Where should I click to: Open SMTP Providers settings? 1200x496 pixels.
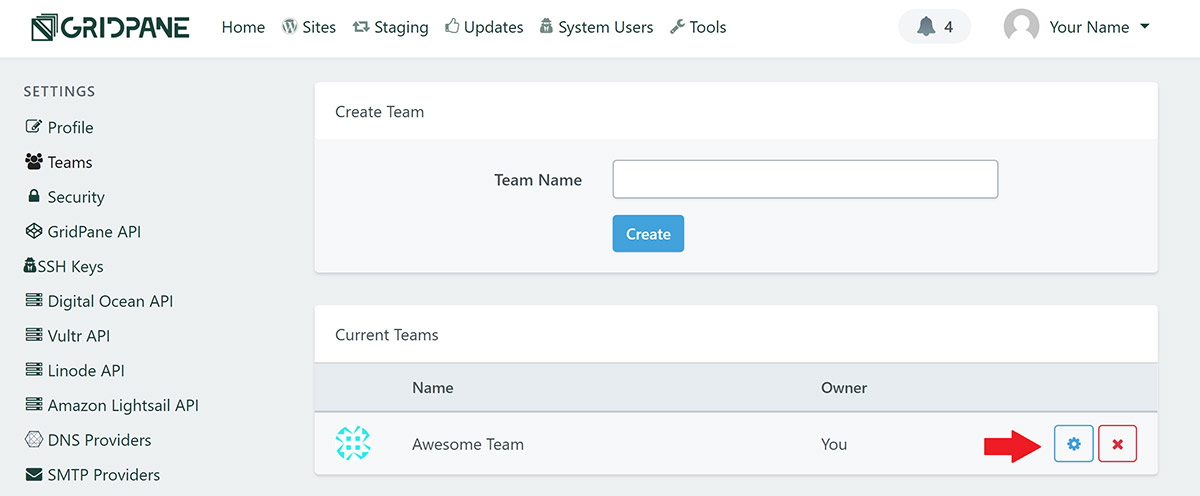[92, 475]
